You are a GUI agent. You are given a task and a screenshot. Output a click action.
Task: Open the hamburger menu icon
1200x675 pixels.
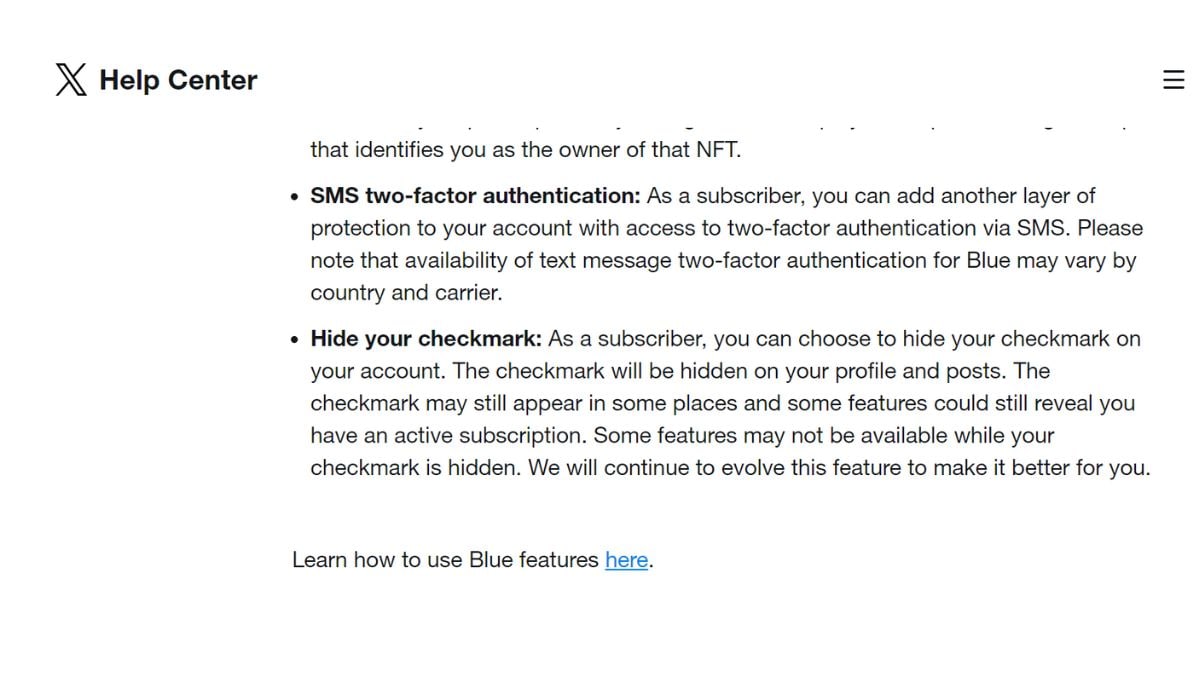pos(1174,80)
